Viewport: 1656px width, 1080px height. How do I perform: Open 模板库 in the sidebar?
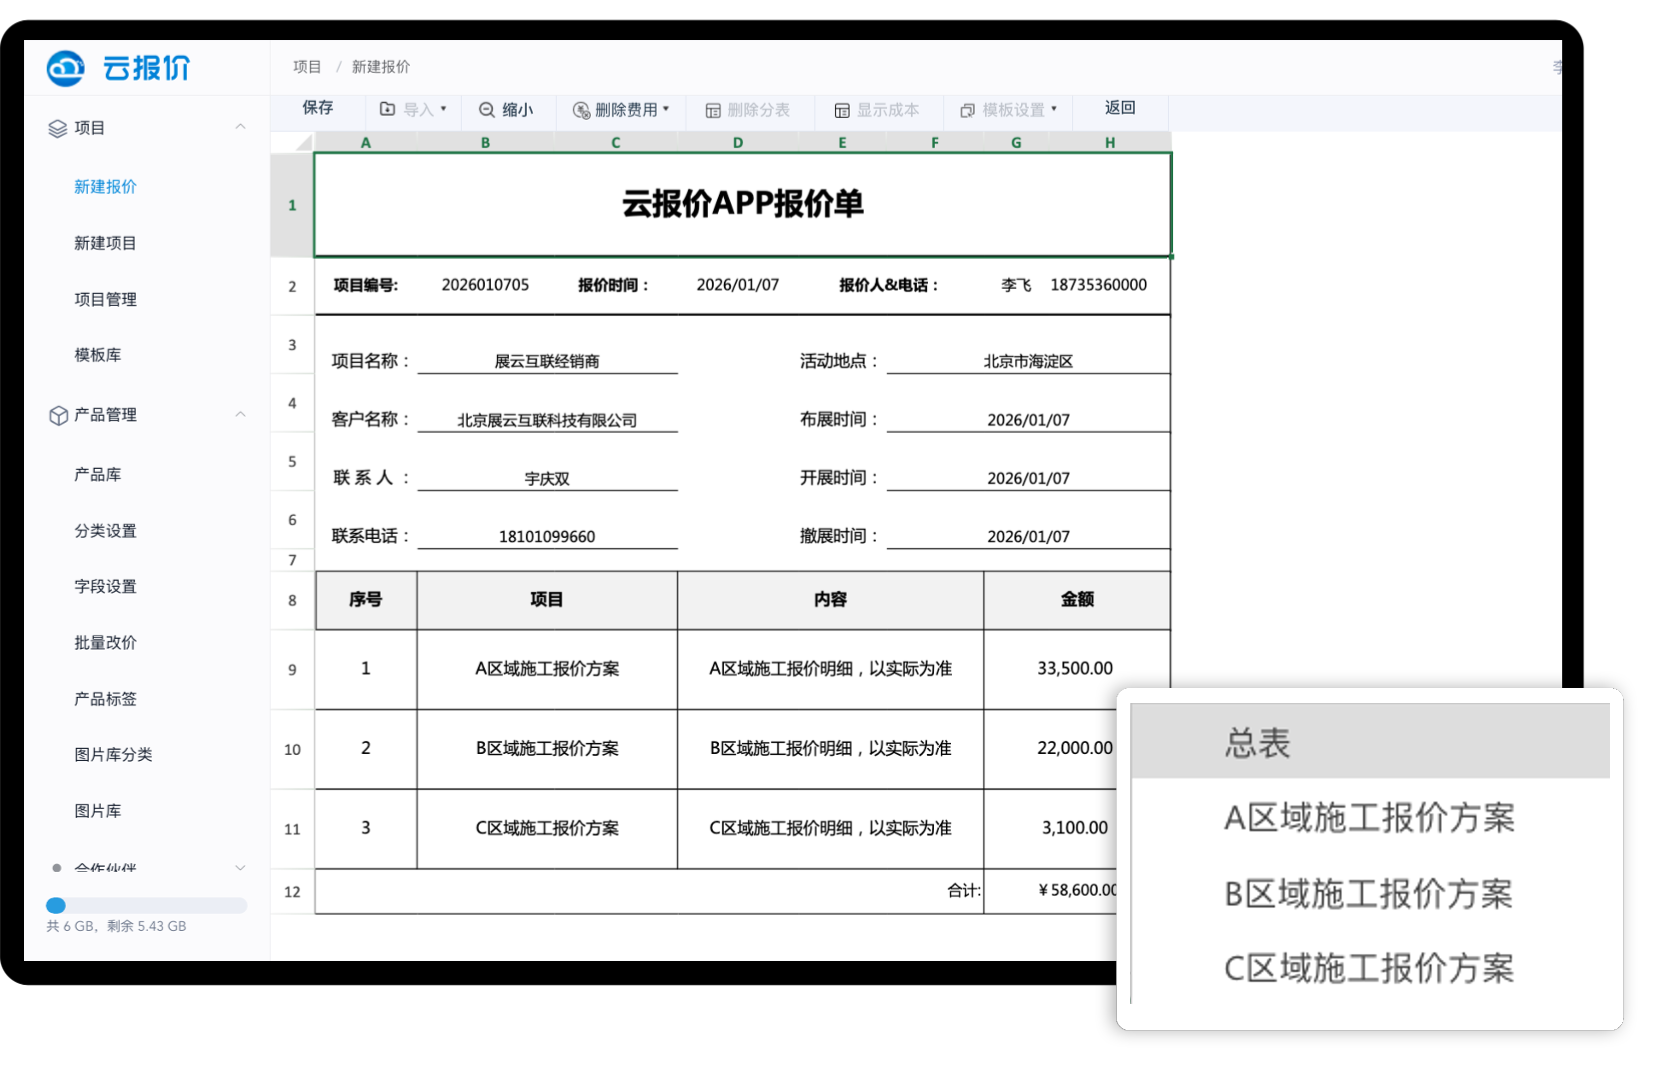(97, 355)
